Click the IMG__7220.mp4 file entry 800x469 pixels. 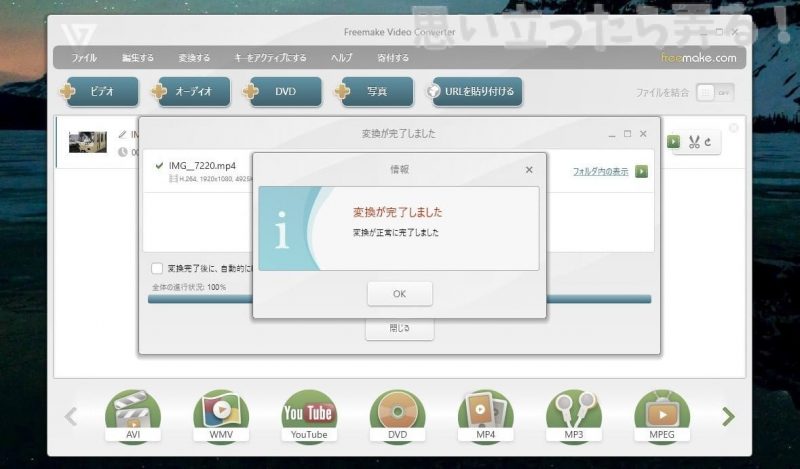202,166
